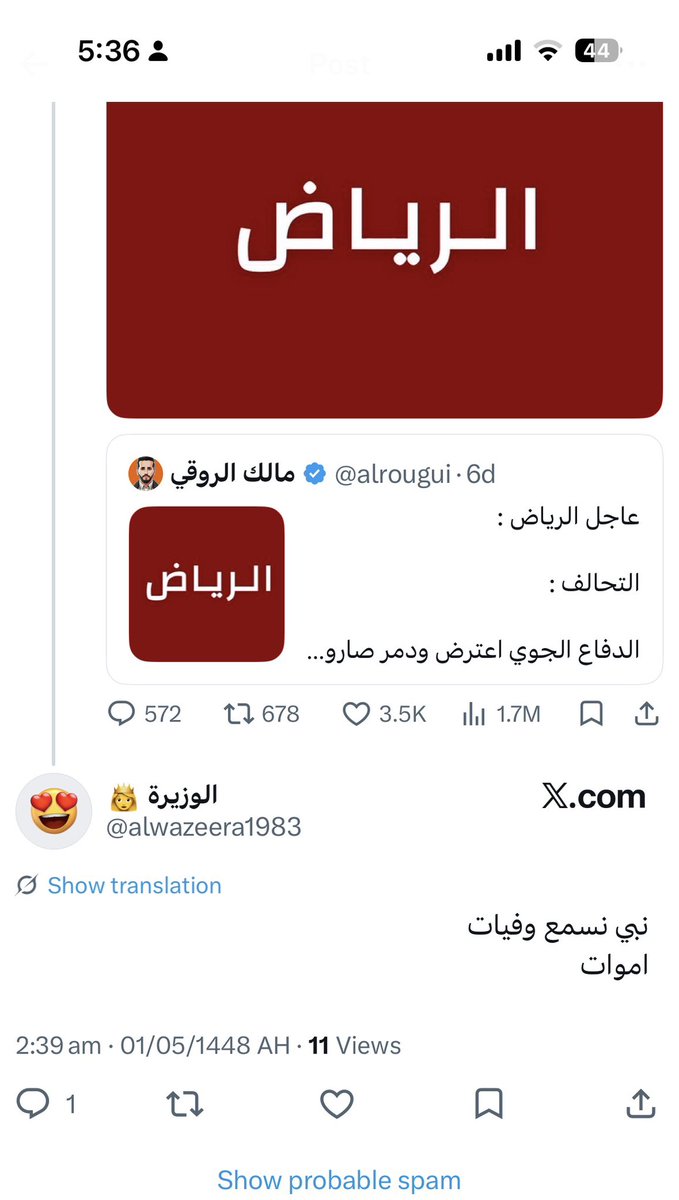Screen dimensions: 679x1200
Task: Tap reply icon with 572 comments
Action: click(x=145, y=714)
